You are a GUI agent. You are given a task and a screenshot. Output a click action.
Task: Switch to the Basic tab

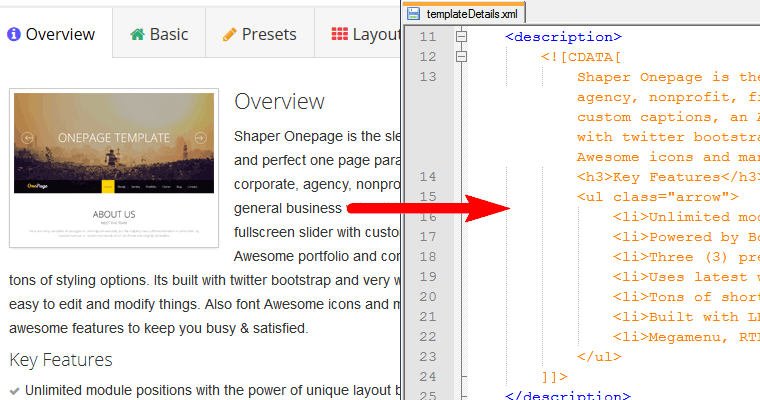158,34
